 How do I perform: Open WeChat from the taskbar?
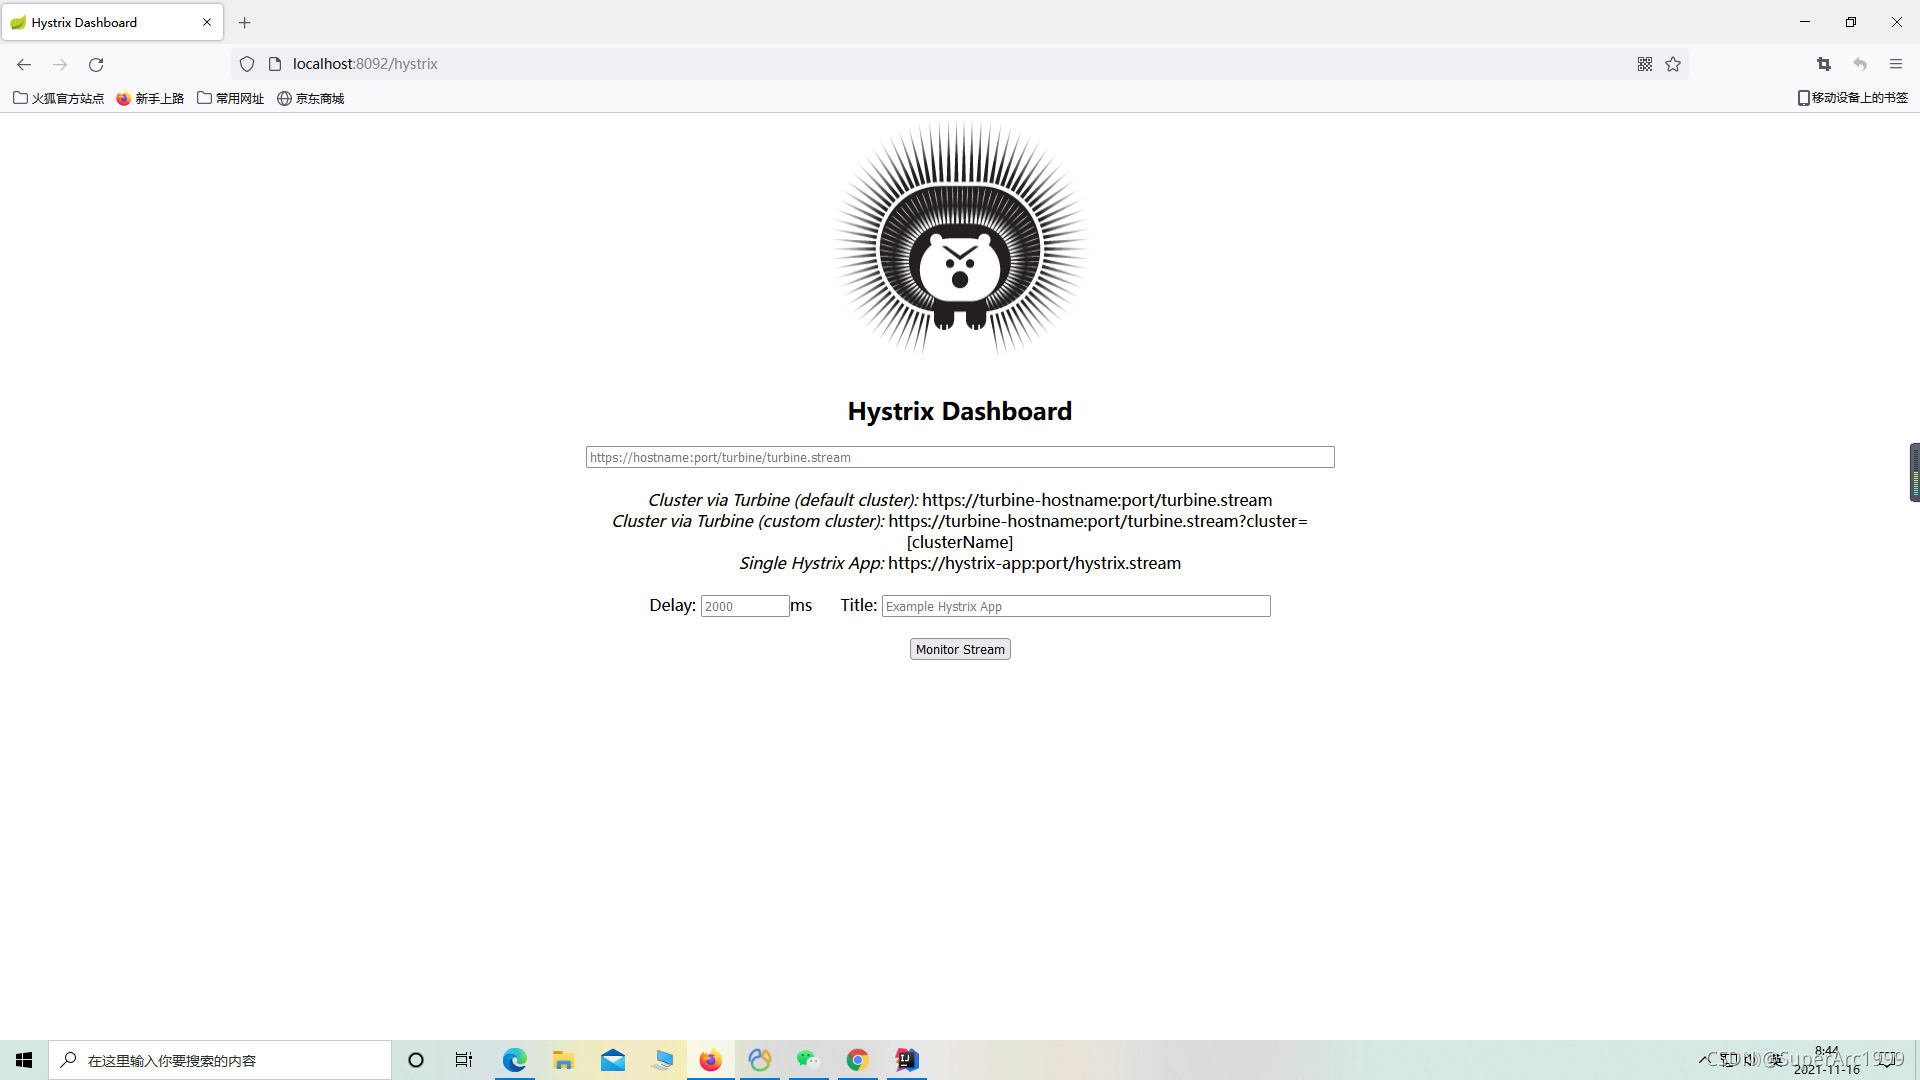(808, 1060)
